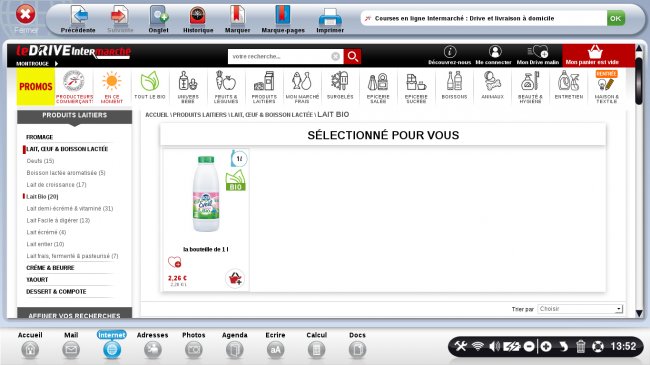Open Adresses in the bottom dock
Image resolution: width=650 pixels, height=365 pixels.
[153, 345]
